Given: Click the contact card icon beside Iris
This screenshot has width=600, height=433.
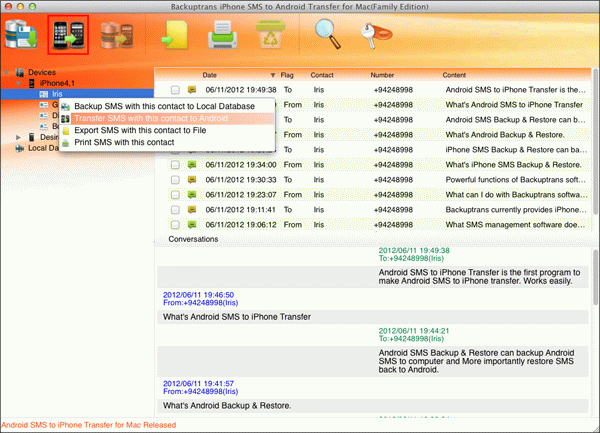Looking at the screenshot, I should pyautogui.click(x=44, y=94).
